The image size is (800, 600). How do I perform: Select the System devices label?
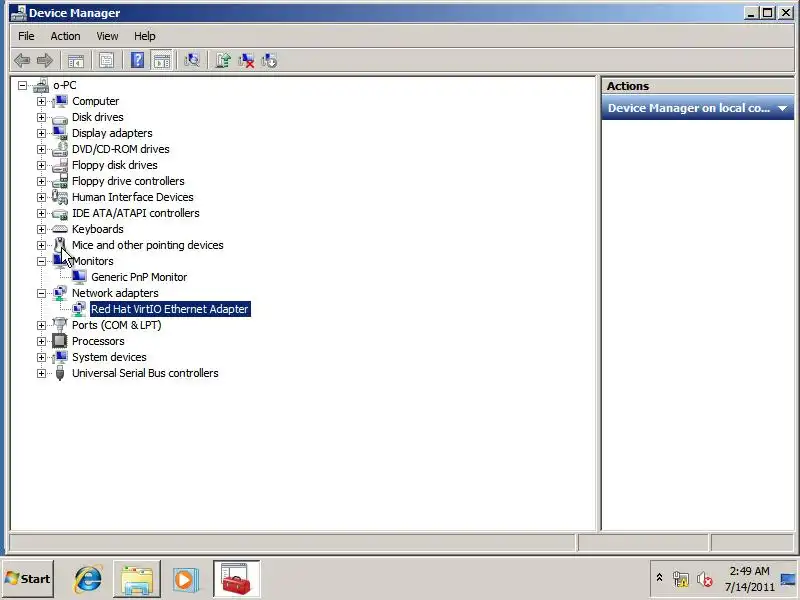[109, 357]
